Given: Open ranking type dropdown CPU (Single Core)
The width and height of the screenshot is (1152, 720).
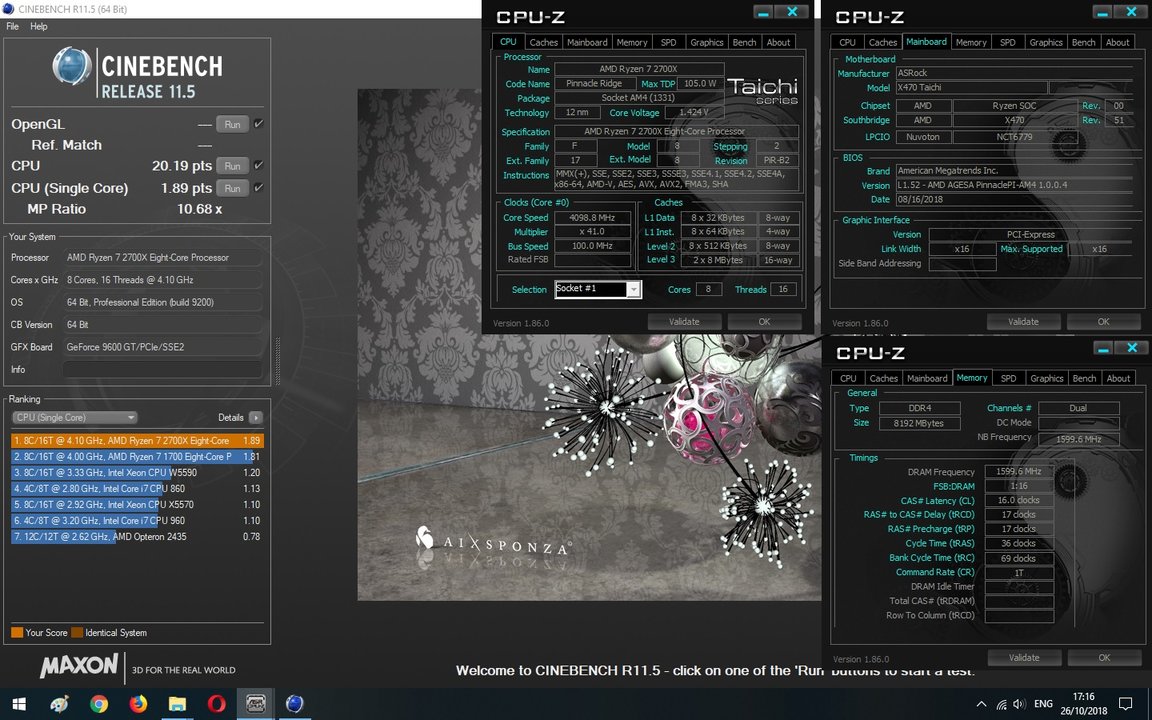Looking at the screenshot, I should pyautogui.click(x=75, y=417).
